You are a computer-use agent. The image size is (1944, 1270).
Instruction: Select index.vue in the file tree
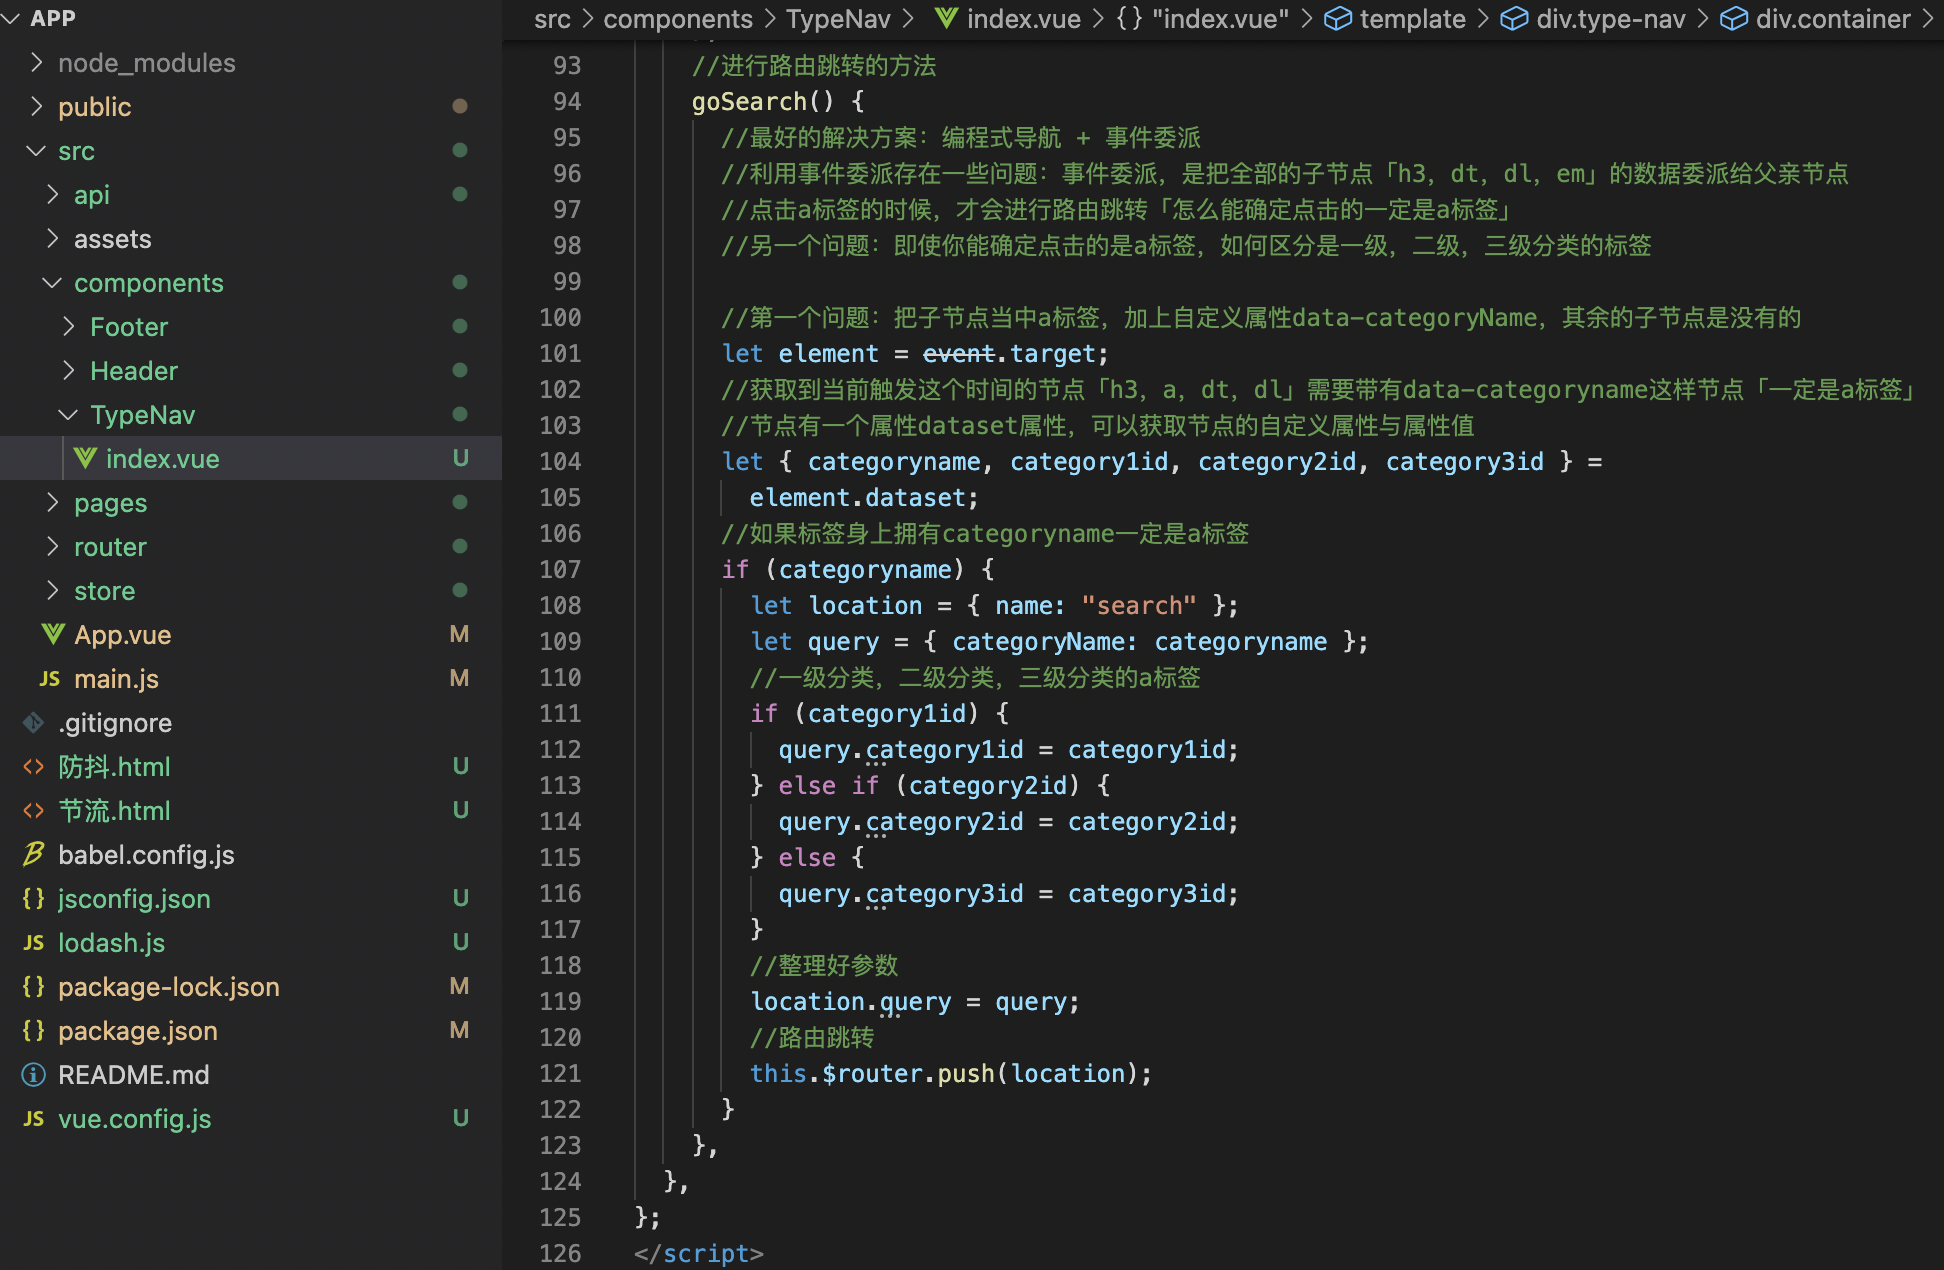pyautogui.click(x=162, y=459)
